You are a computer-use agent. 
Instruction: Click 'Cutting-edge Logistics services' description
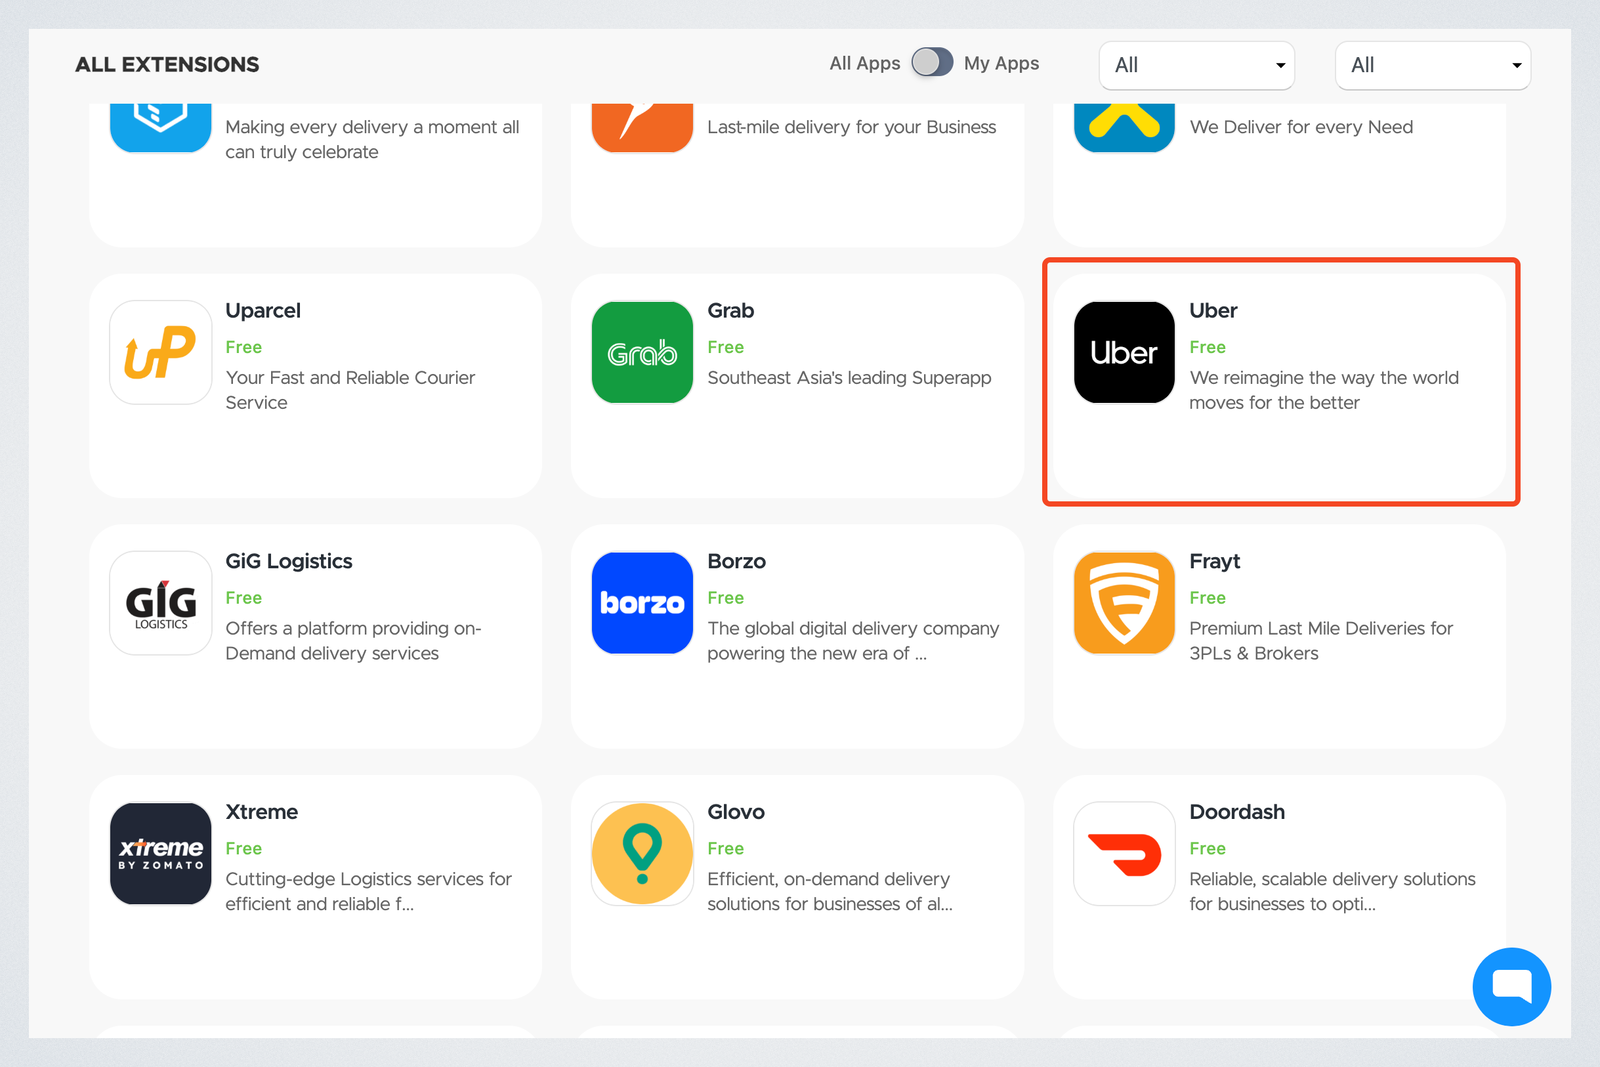368,891
